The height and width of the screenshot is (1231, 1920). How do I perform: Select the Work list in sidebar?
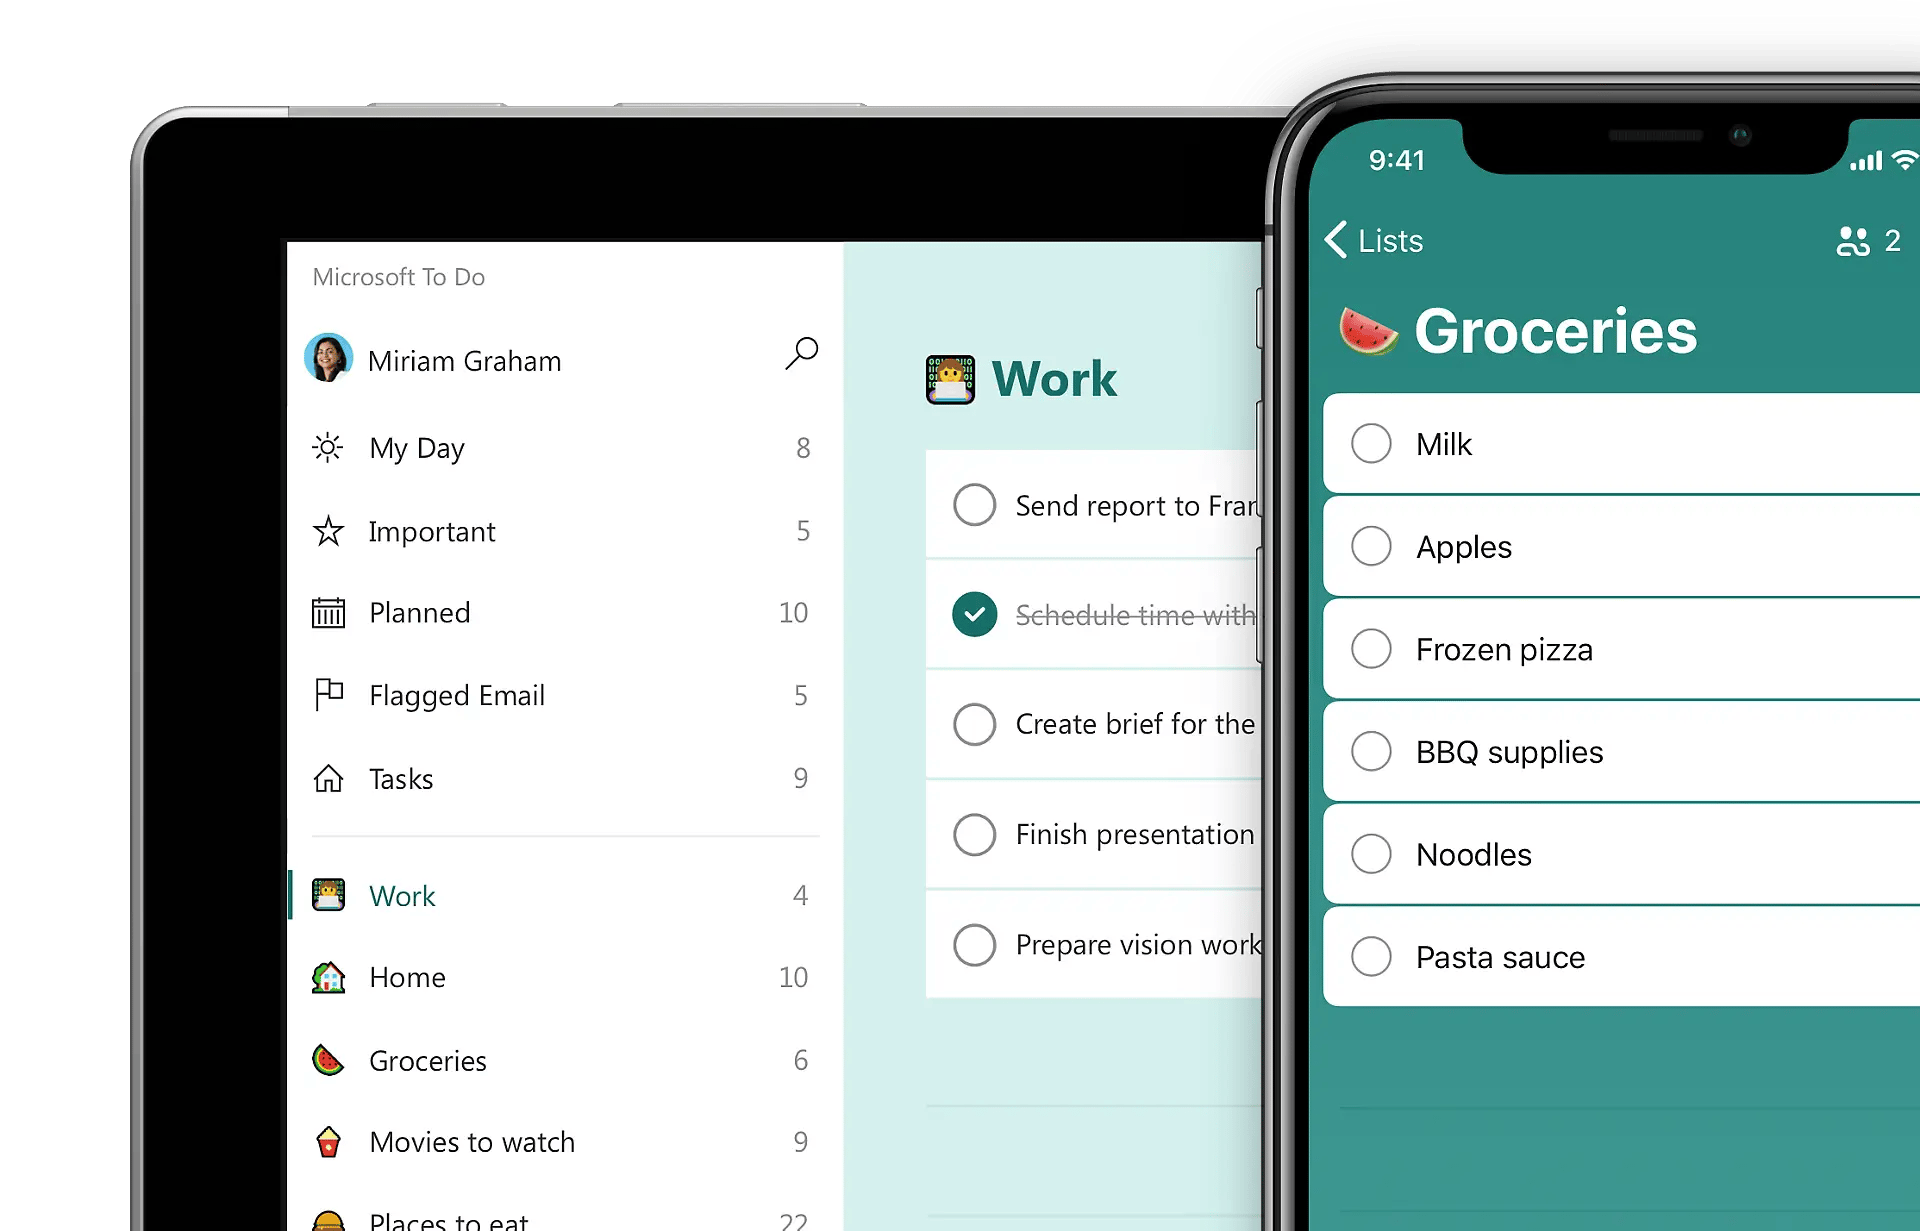click(400, 895)
